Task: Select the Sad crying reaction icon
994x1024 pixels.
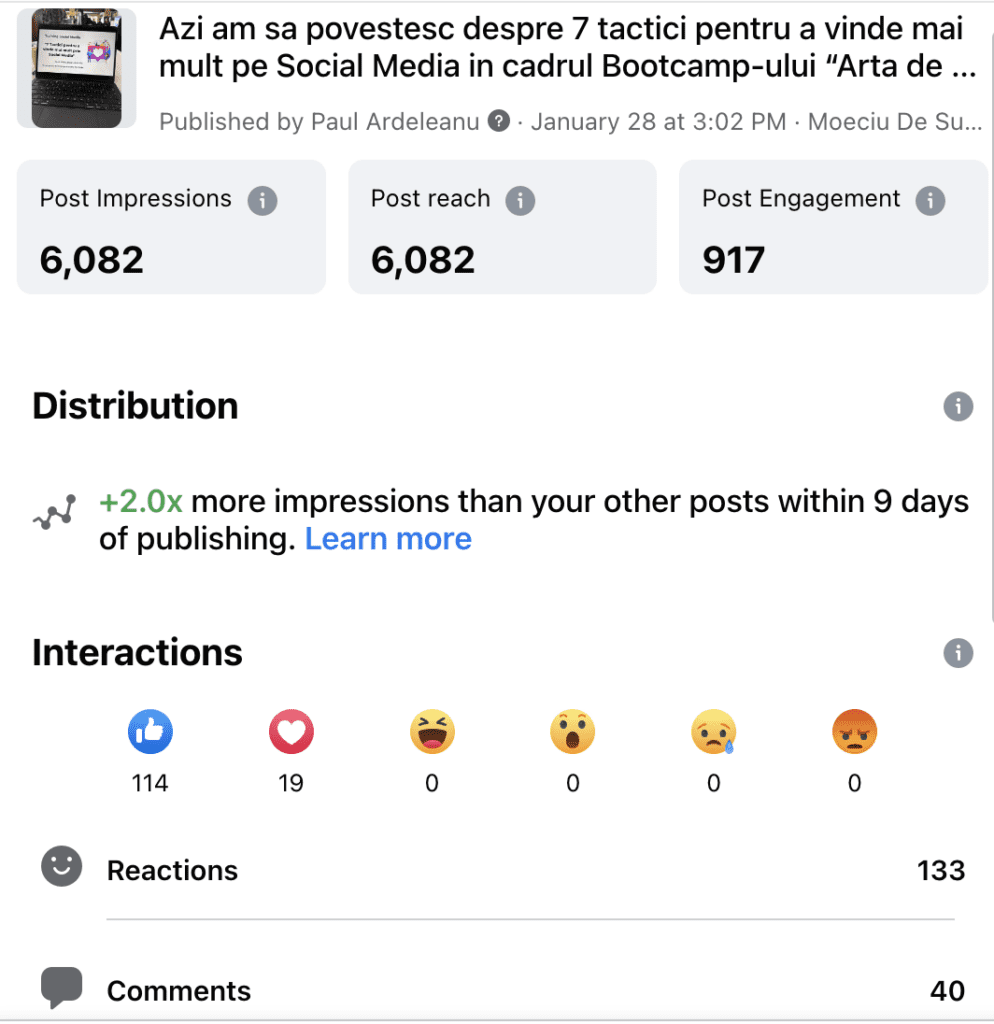Action: tap(714, 731)
